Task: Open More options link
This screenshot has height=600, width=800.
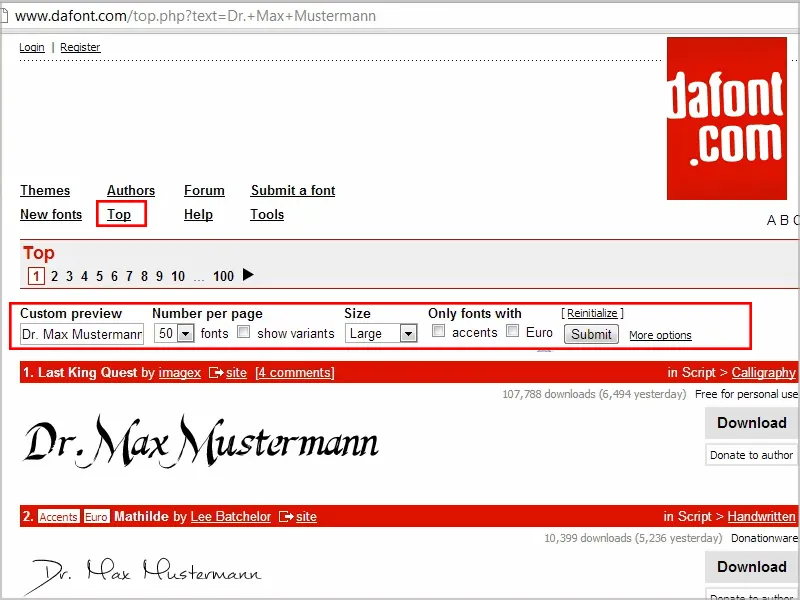Action: click(x=660, y=335)
